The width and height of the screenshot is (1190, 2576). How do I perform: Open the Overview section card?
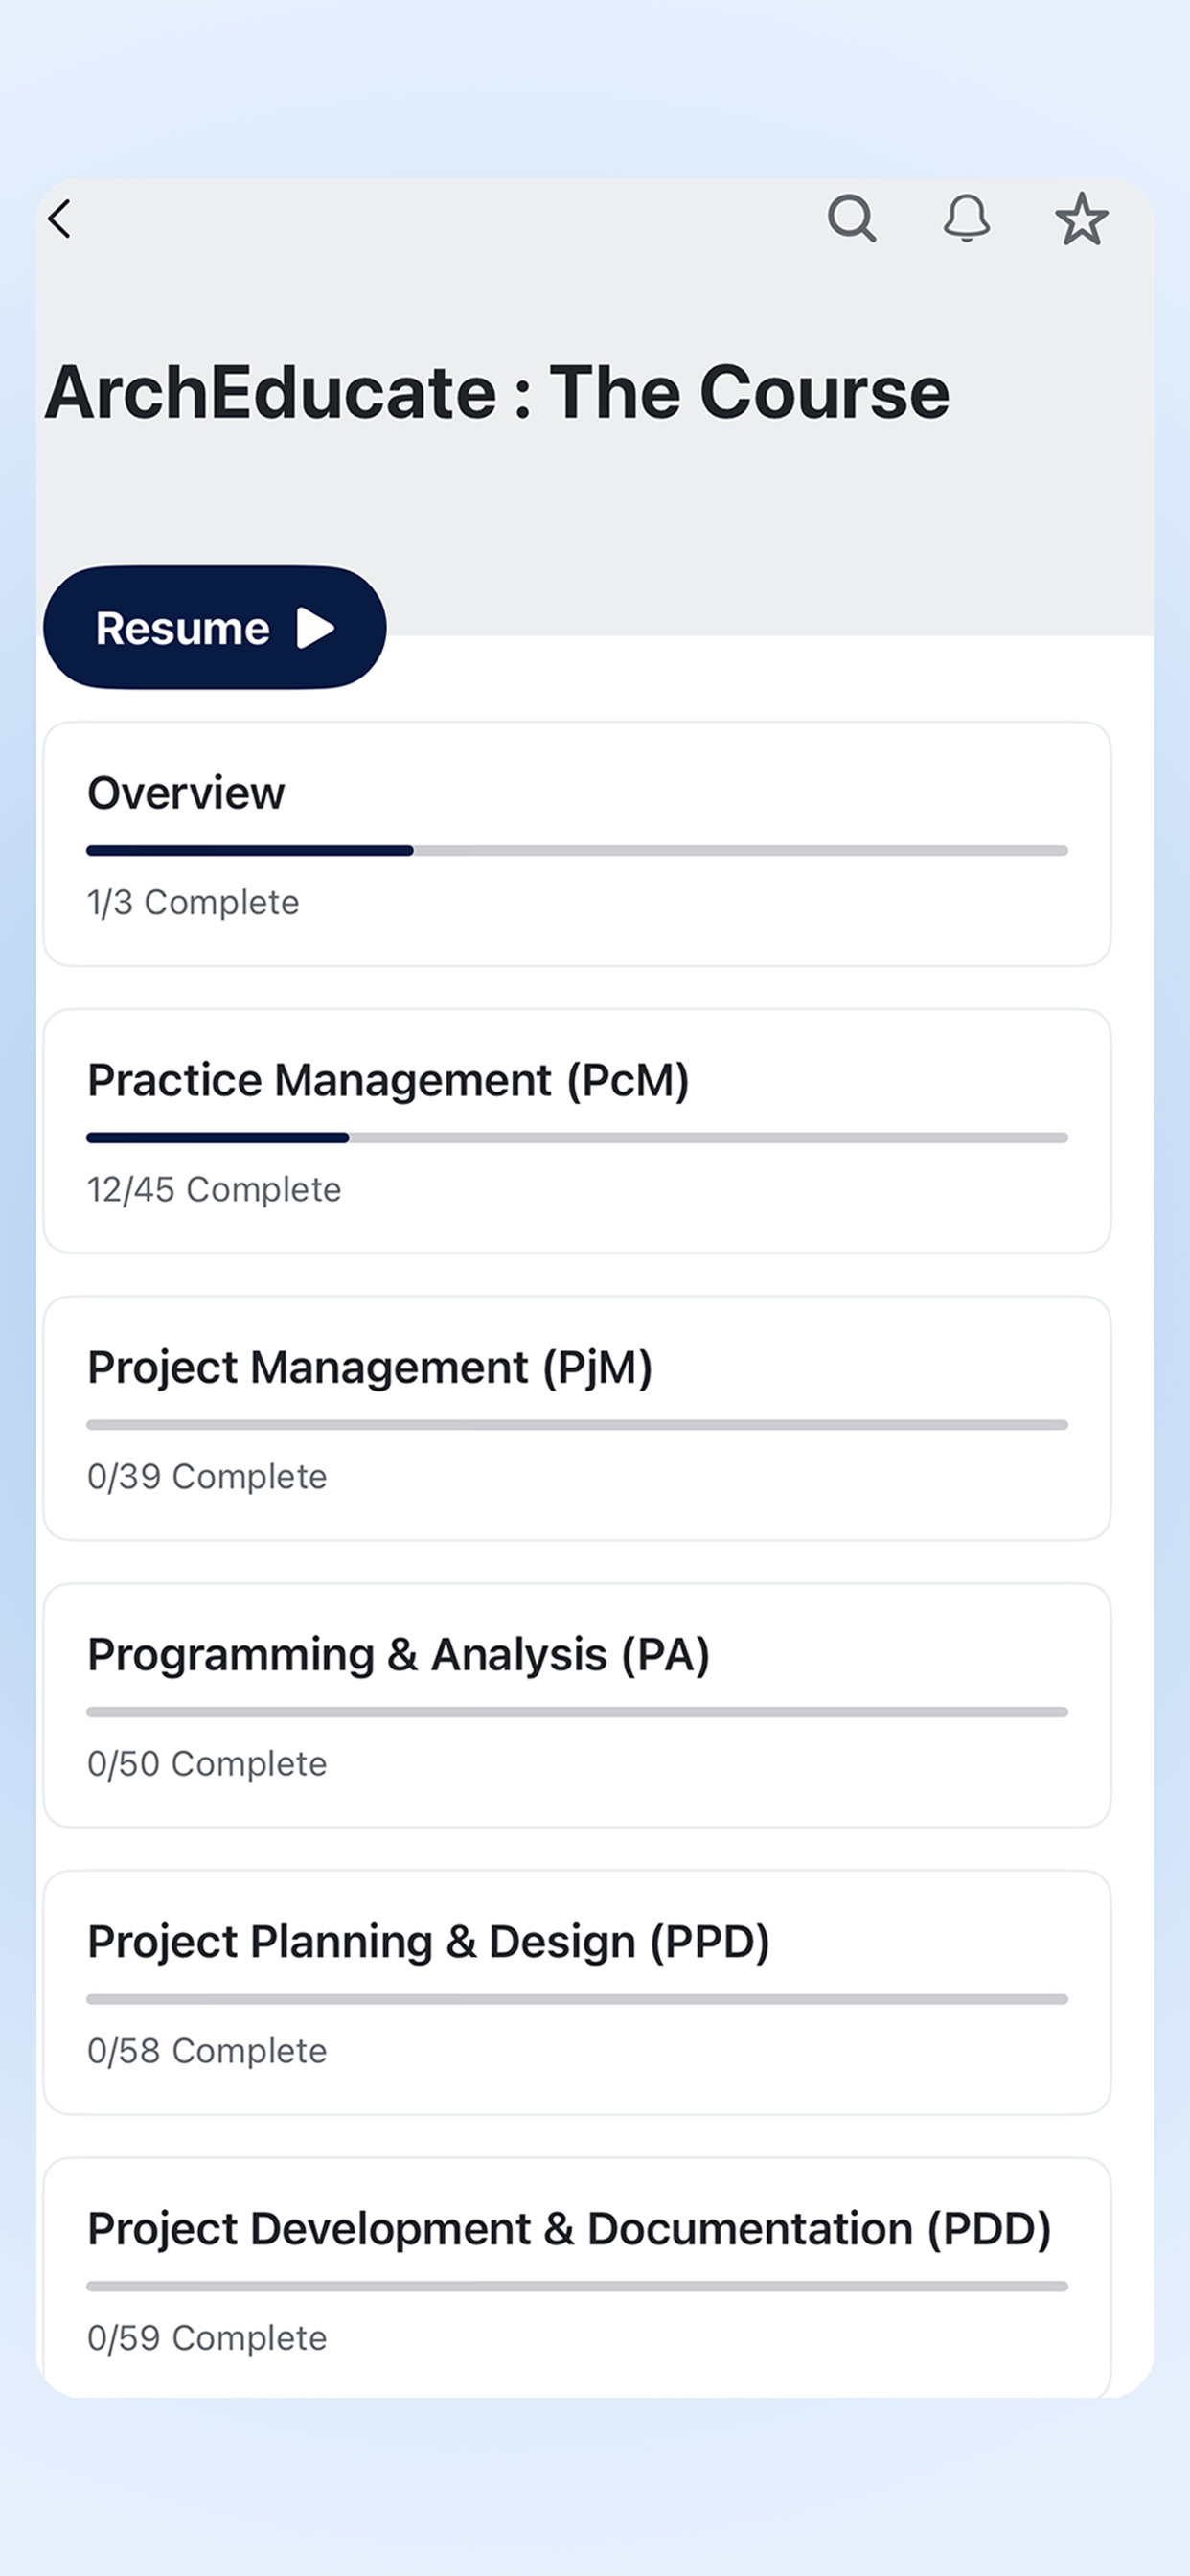[x=577, y=844]
